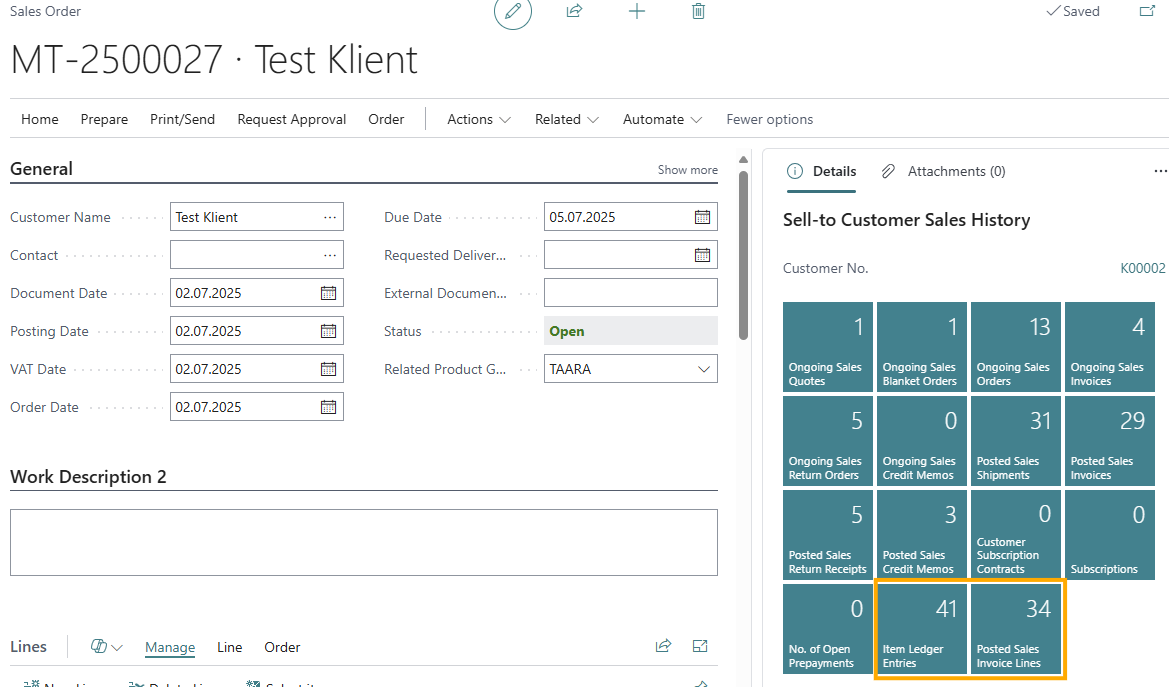Open customer number K00002 link
The height and width of the screenshot is (687, 1169).
(1142, 269)
